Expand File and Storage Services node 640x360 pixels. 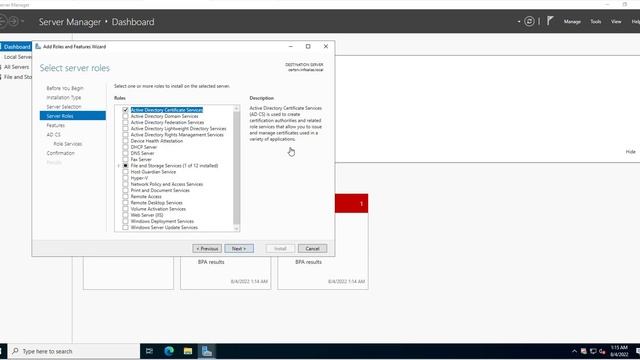(x=119, y=166)
